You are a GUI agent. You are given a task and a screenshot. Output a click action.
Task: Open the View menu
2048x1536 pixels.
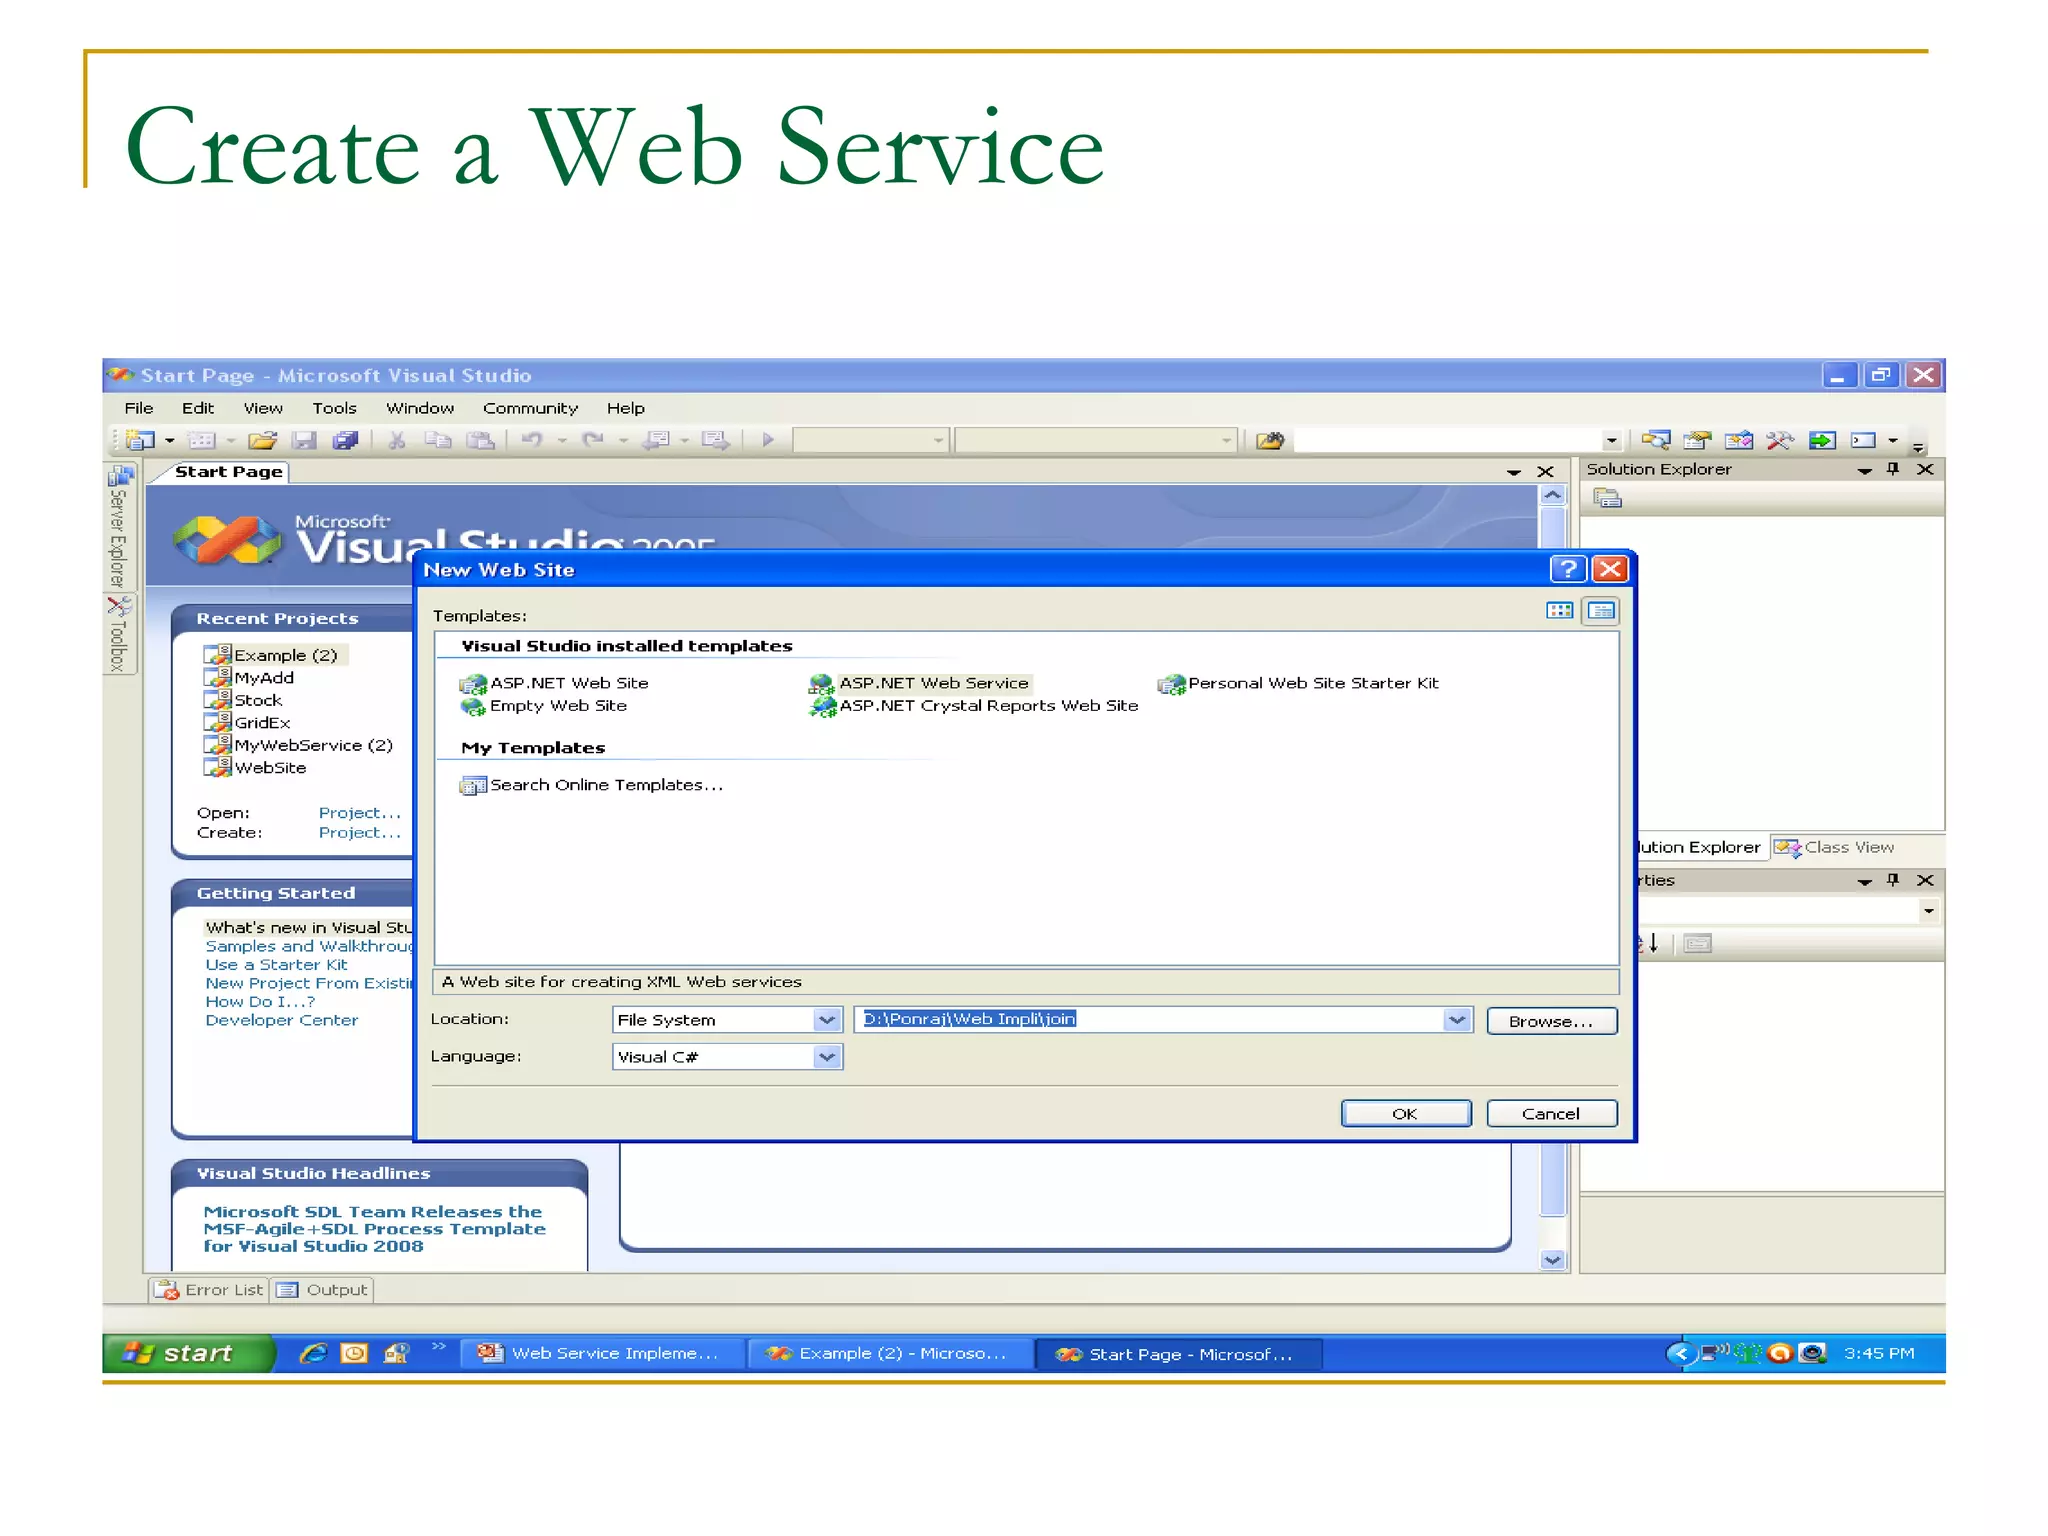(x=263, y=408)
